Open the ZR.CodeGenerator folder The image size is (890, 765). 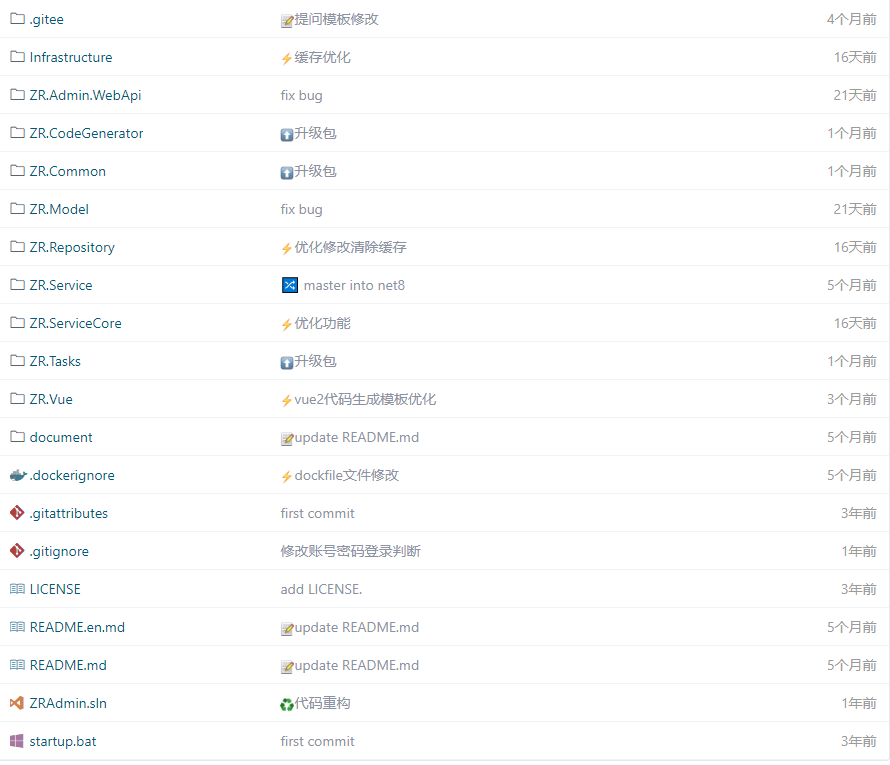[x=86, y=133]
